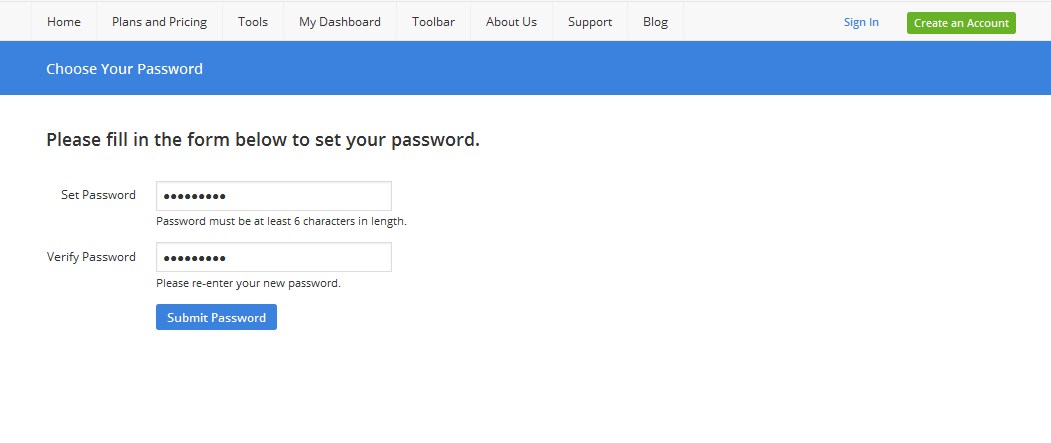
Task: Click the 'Verify Password' field label
Action: click(91, 257)
